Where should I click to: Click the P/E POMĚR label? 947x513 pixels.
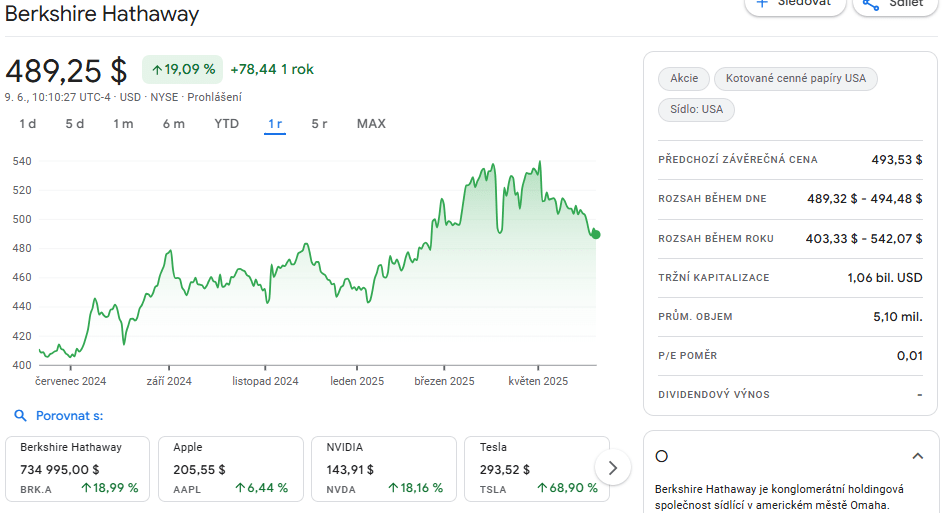[687, 356]
